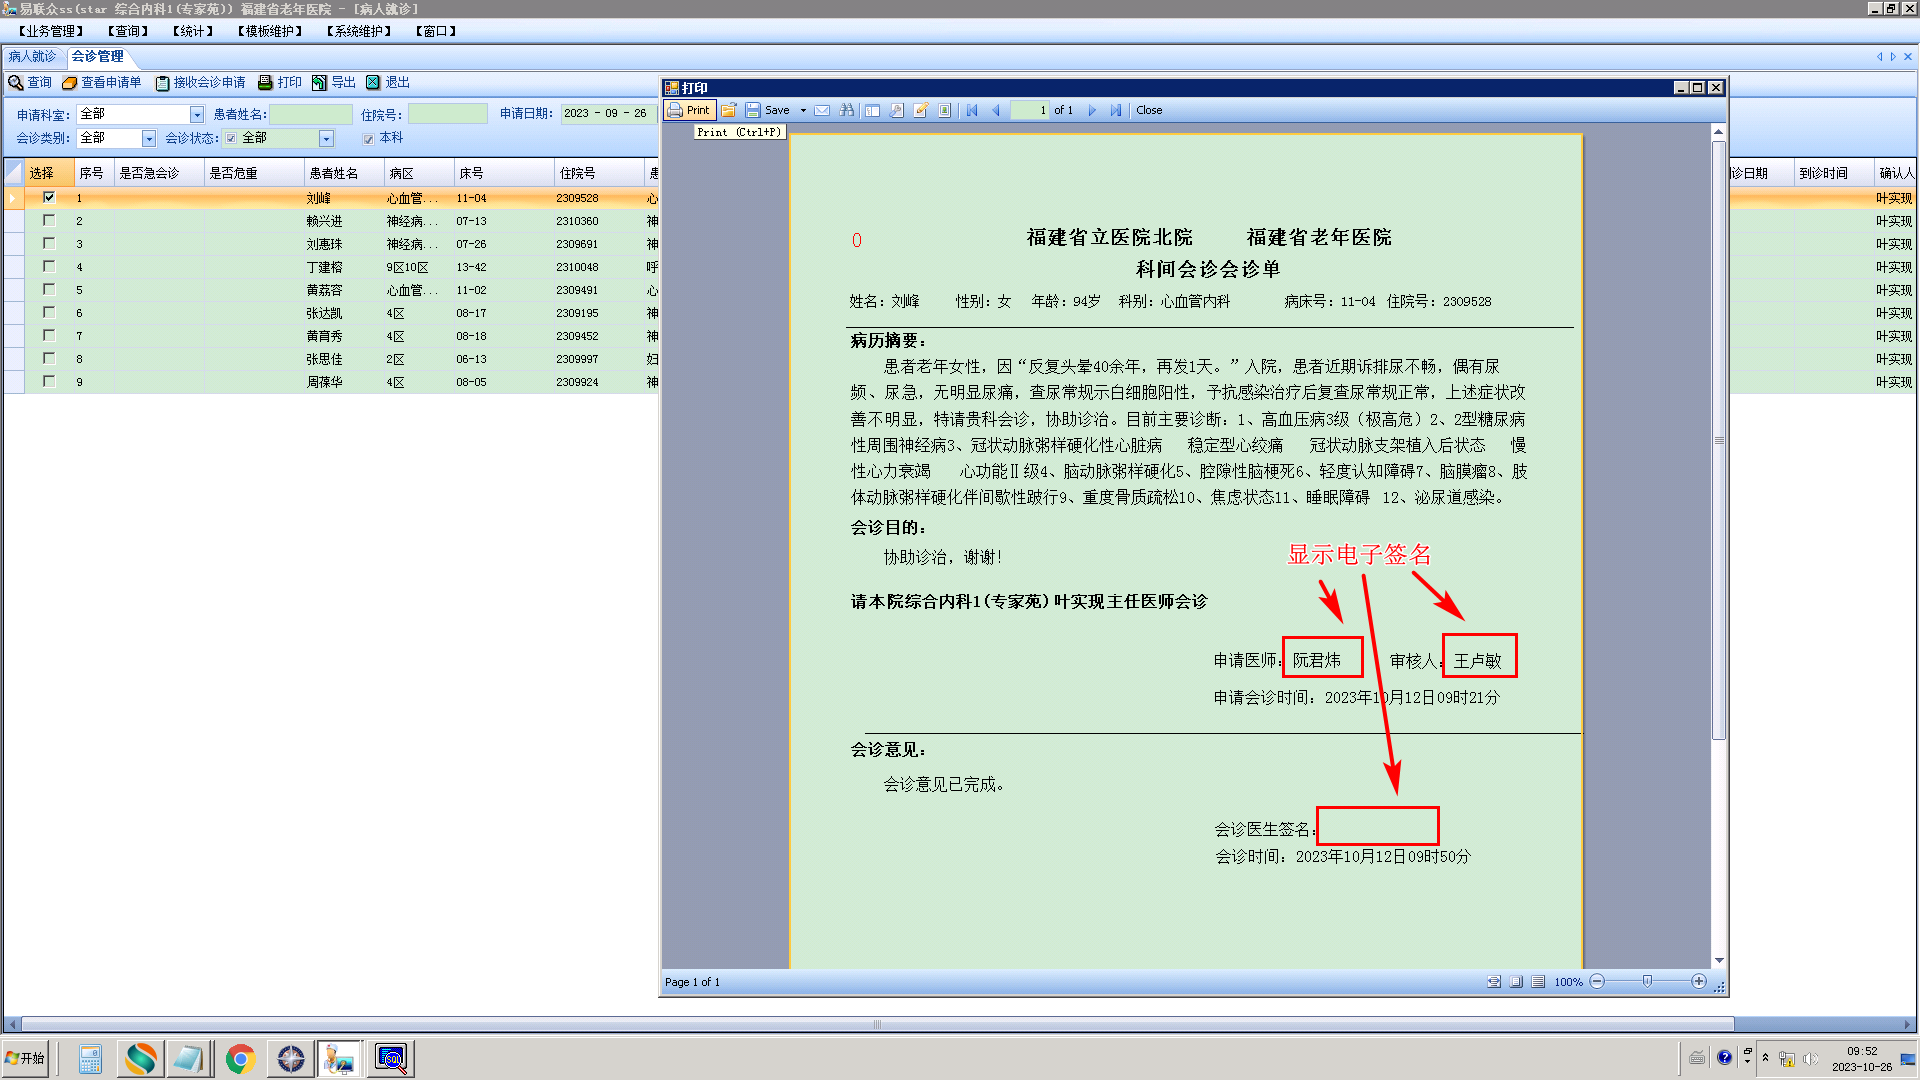
Task: Click the 导出 export icon
Action: tap(320, 82)
